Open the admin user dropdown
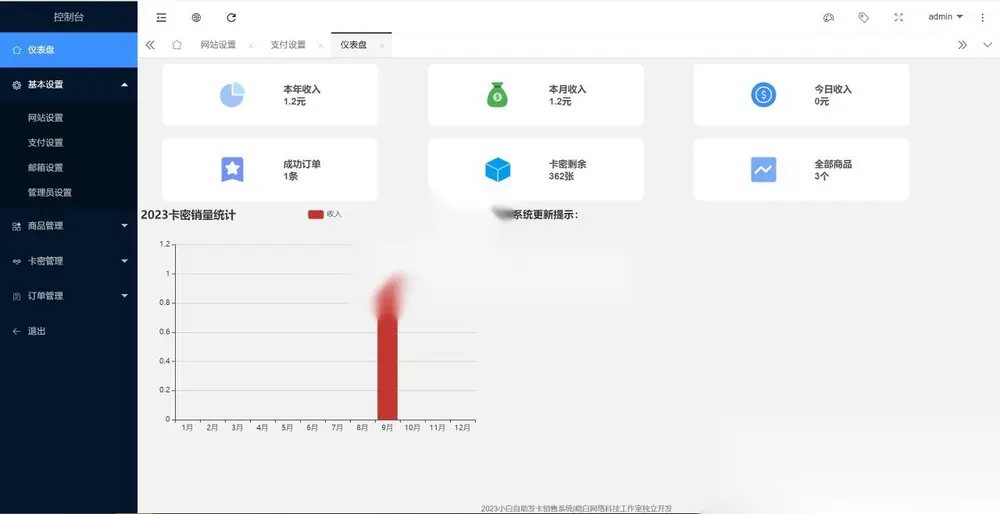The height and width of the screenshot is (514, 1000). click(x=945, y=17)
